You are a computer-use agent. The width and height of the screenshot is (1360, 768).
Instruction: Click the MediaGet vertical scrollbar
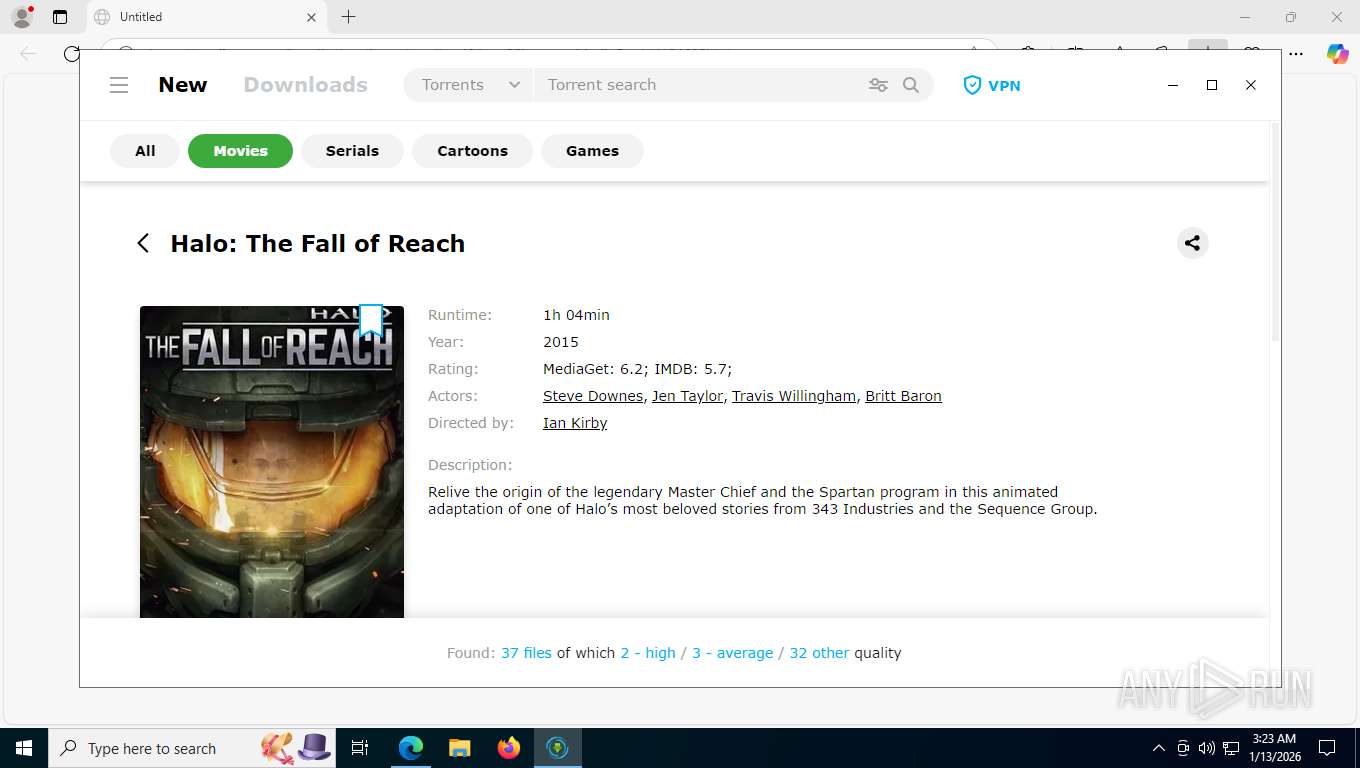(x=1275, y=232)
